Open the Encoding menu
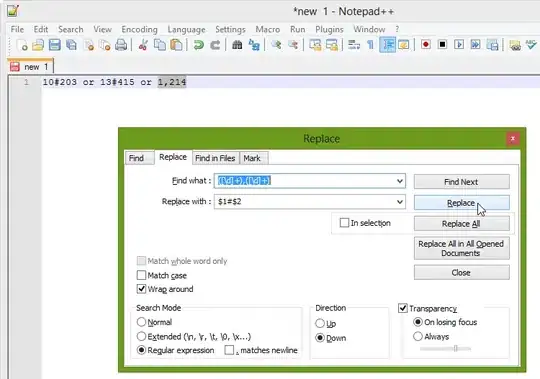 click(x=139, y=29)
